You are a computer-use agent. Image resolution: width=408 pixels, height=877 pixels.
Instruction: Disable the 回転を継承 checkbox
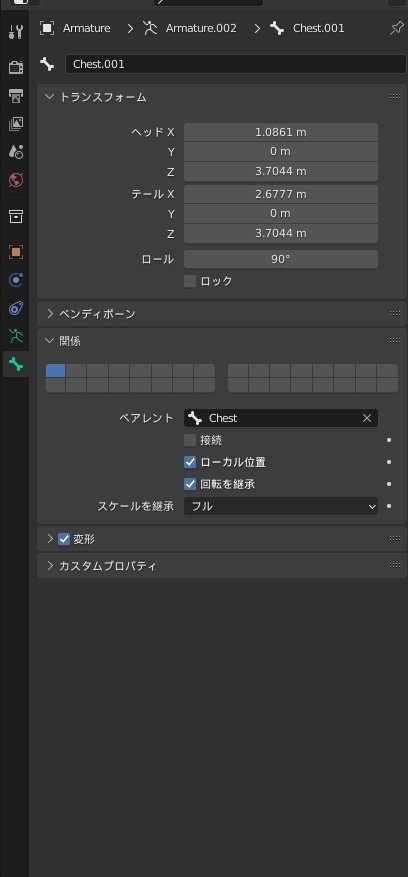[x=190, y=484]
